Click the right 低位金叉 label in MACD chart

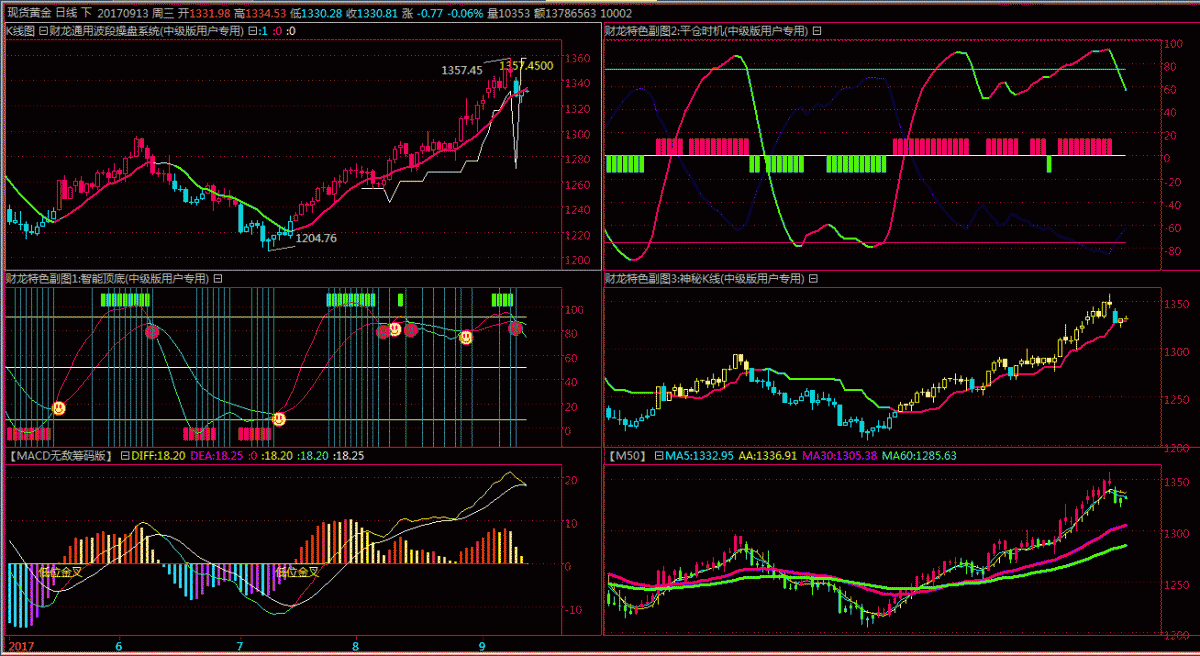click(x=297, y=572)
